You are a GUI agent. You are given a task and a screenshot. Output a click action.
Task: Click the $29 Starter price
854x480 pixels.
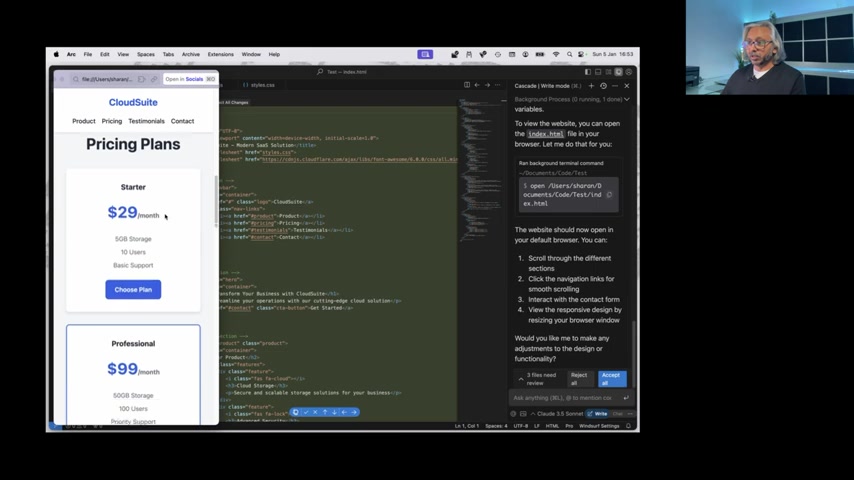pyautogui.click(x=123, y=212)
